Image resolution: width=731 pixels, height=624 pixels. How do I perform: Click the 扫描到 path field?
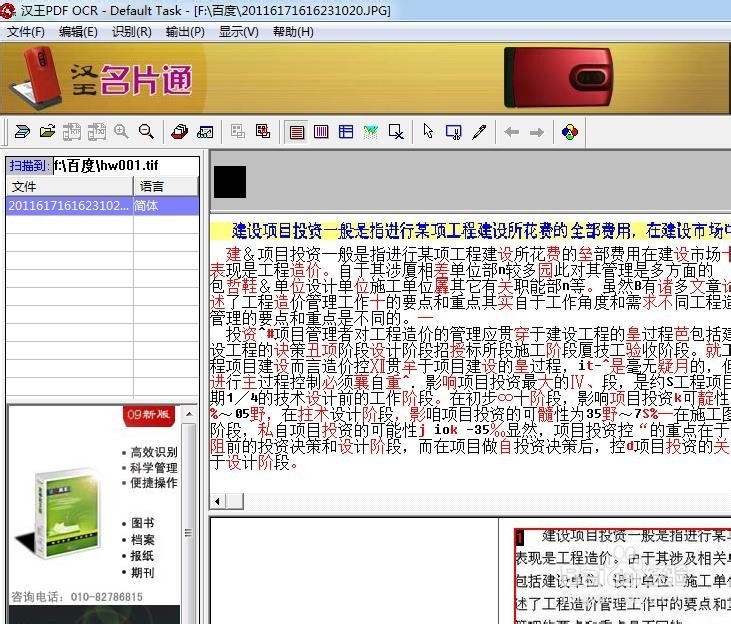126,166
